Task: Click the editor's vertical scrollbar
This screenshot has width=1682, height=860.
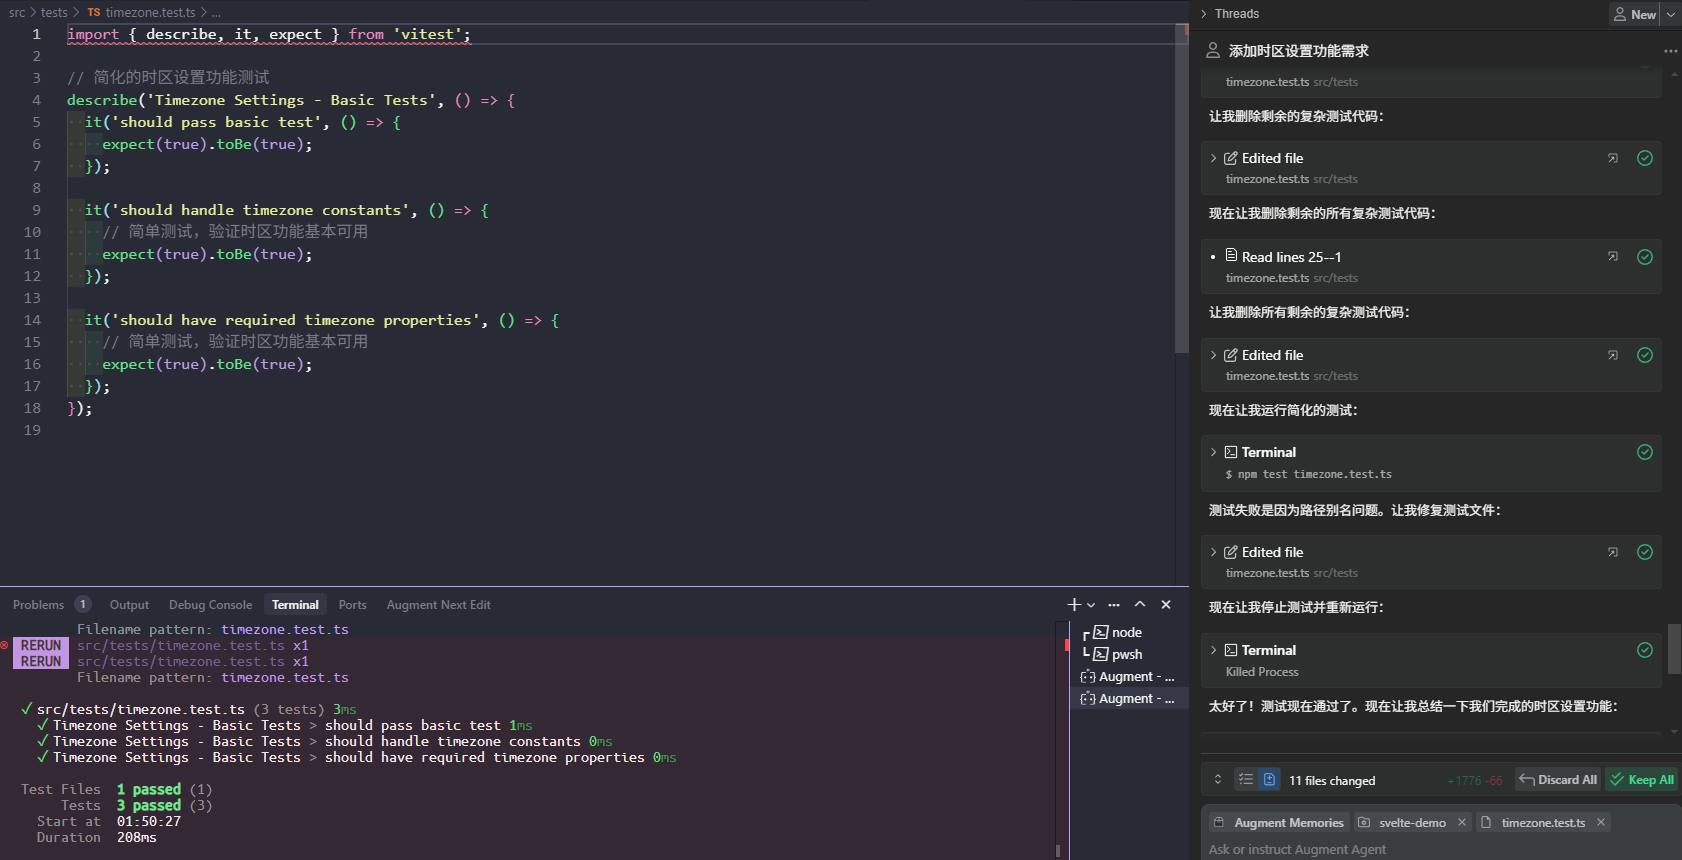Action: [x=1182, y=190]
